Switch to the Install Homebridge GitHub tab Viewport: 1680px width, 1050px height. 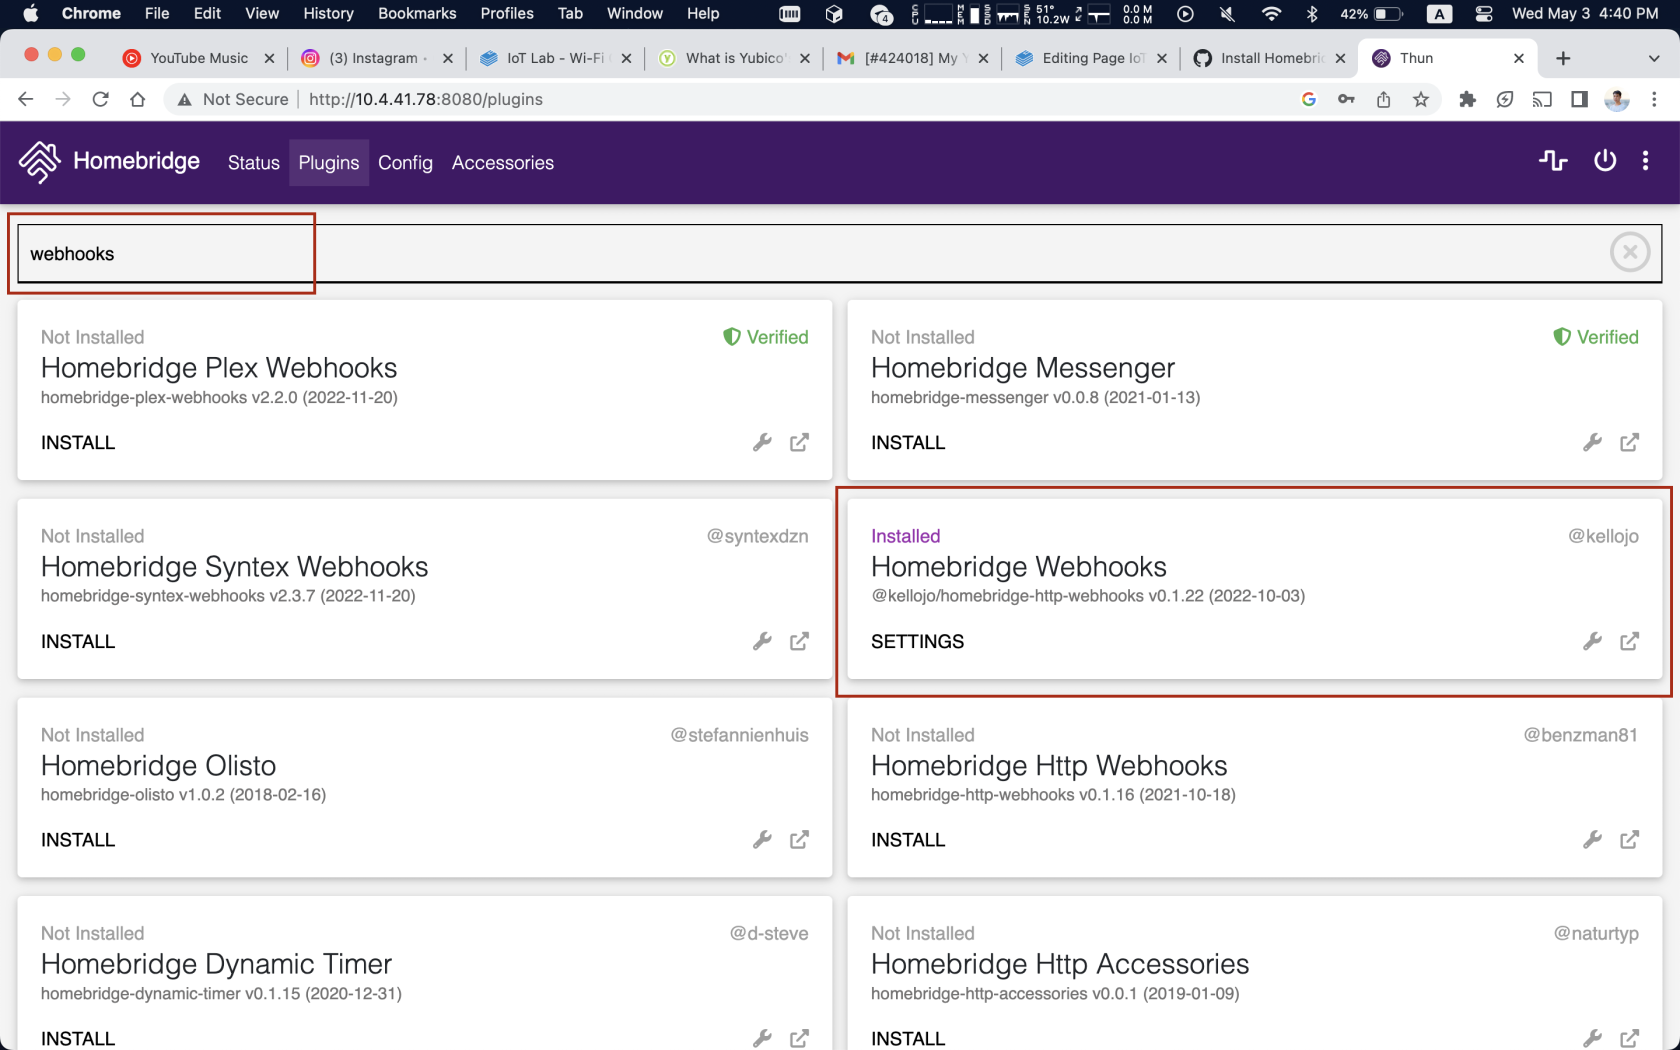1270,58
